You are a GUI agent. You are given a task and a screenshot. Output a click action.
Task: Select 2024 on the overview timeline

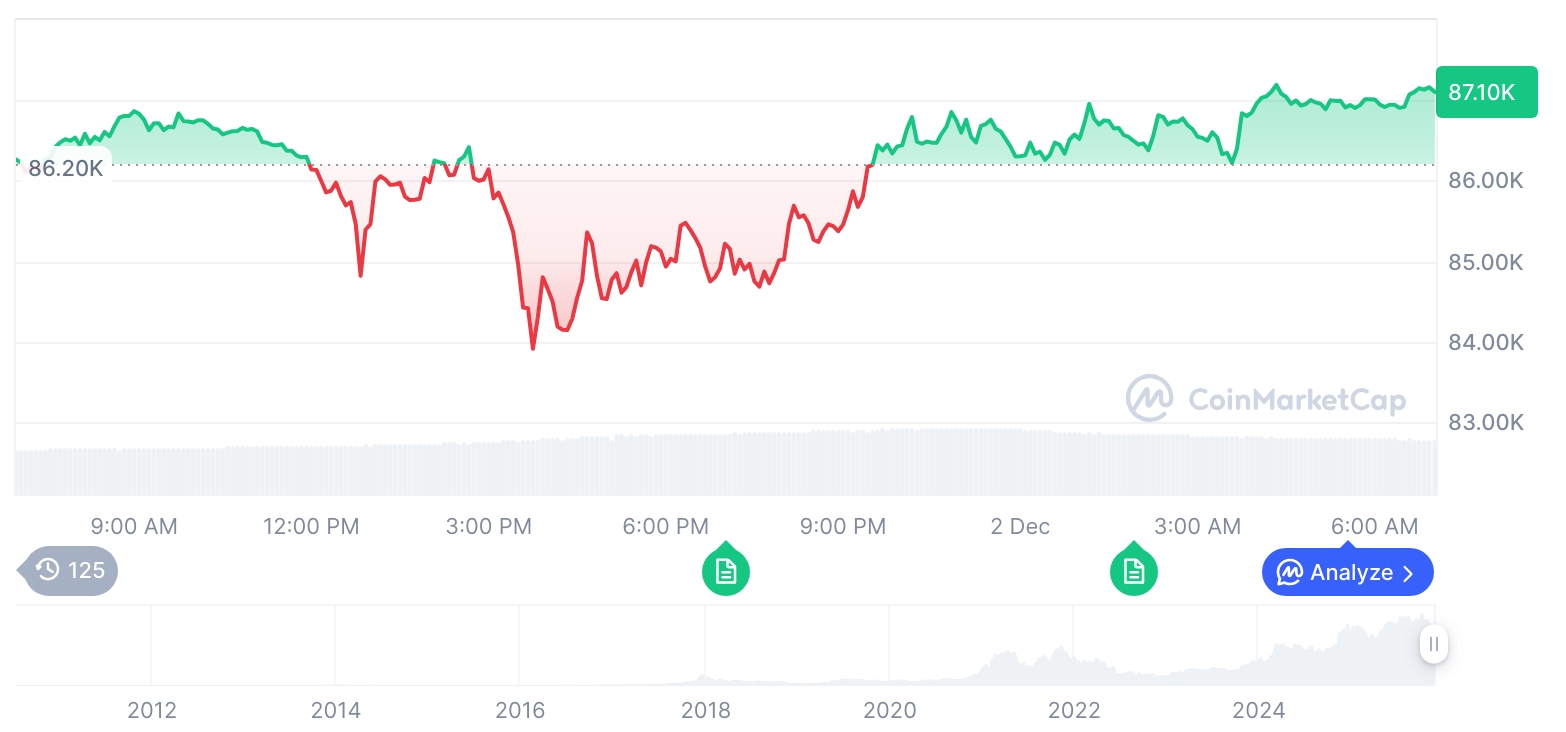[1258, 710]
